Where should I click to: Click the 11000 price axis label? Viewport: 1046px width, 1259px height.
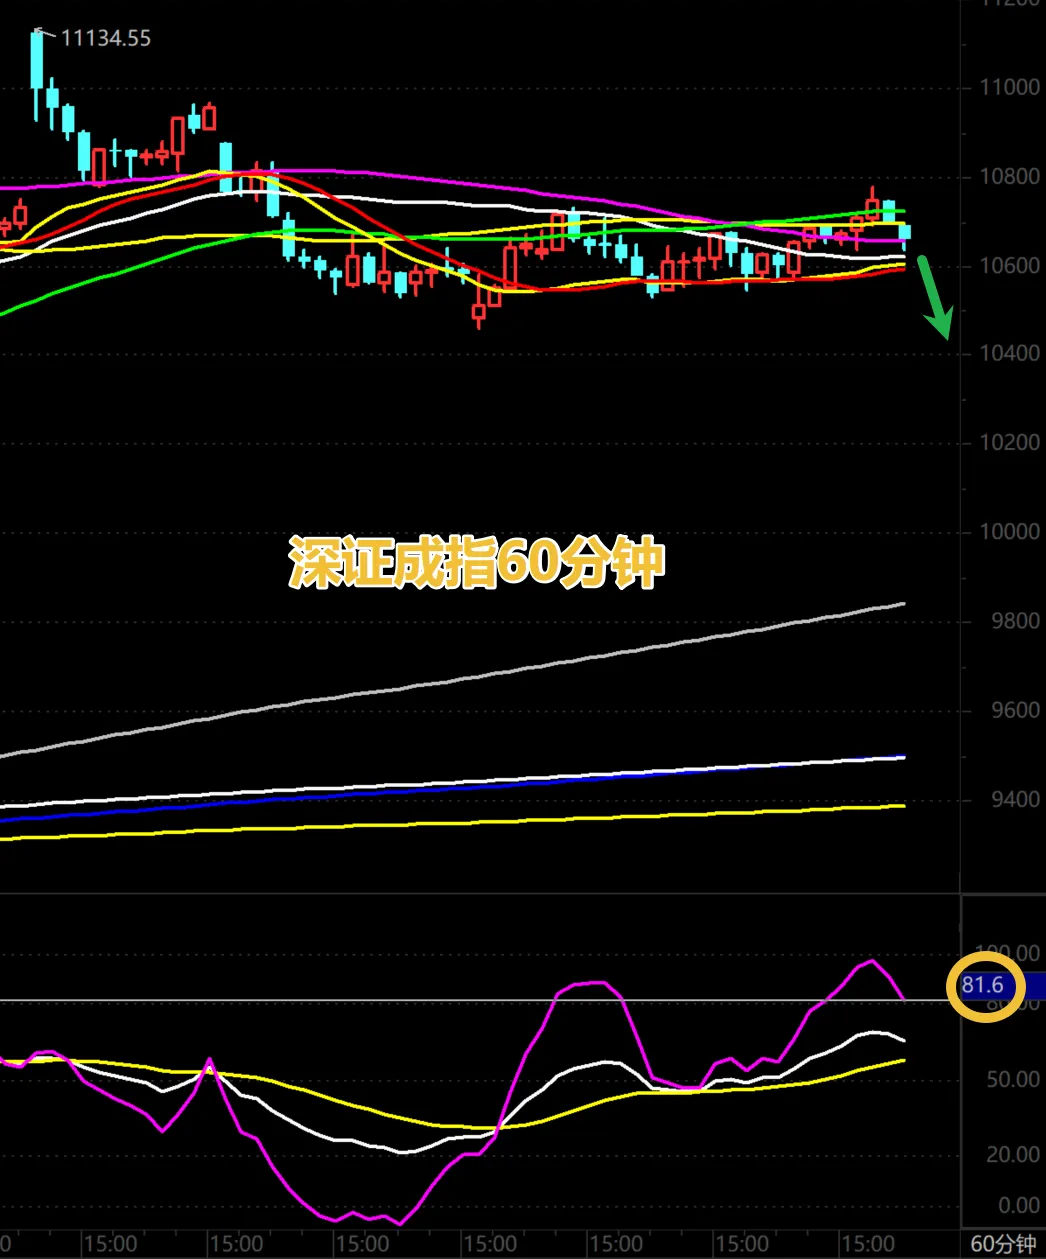1009,88
